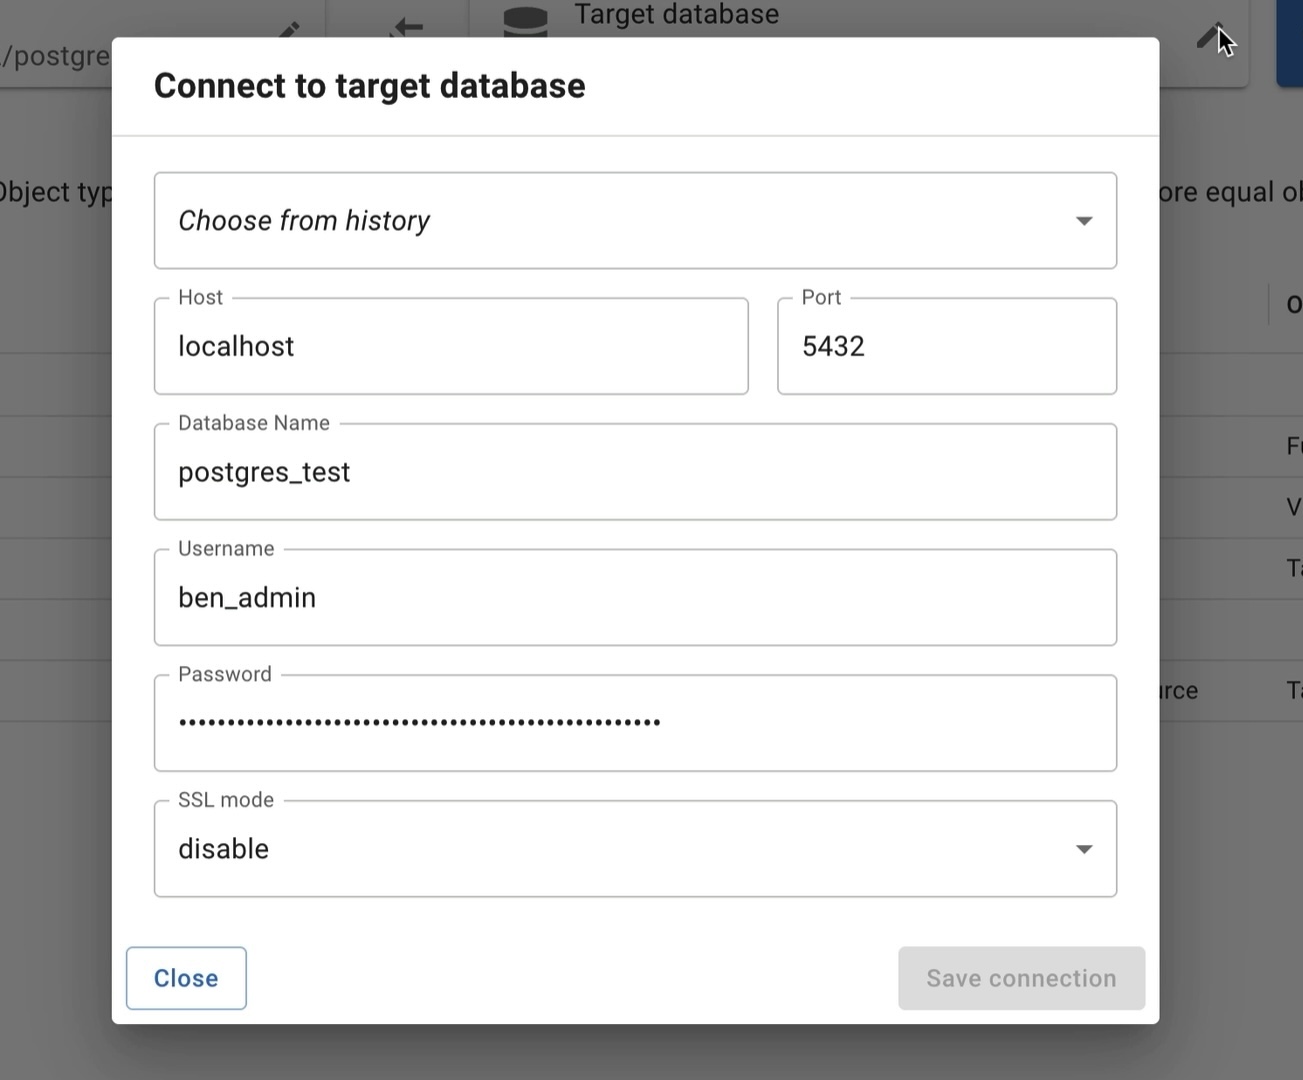Click the blue button at top right edge
Image resolution: width=1303 pixels, height=1080 pixels.
(x=1290, y=45)
